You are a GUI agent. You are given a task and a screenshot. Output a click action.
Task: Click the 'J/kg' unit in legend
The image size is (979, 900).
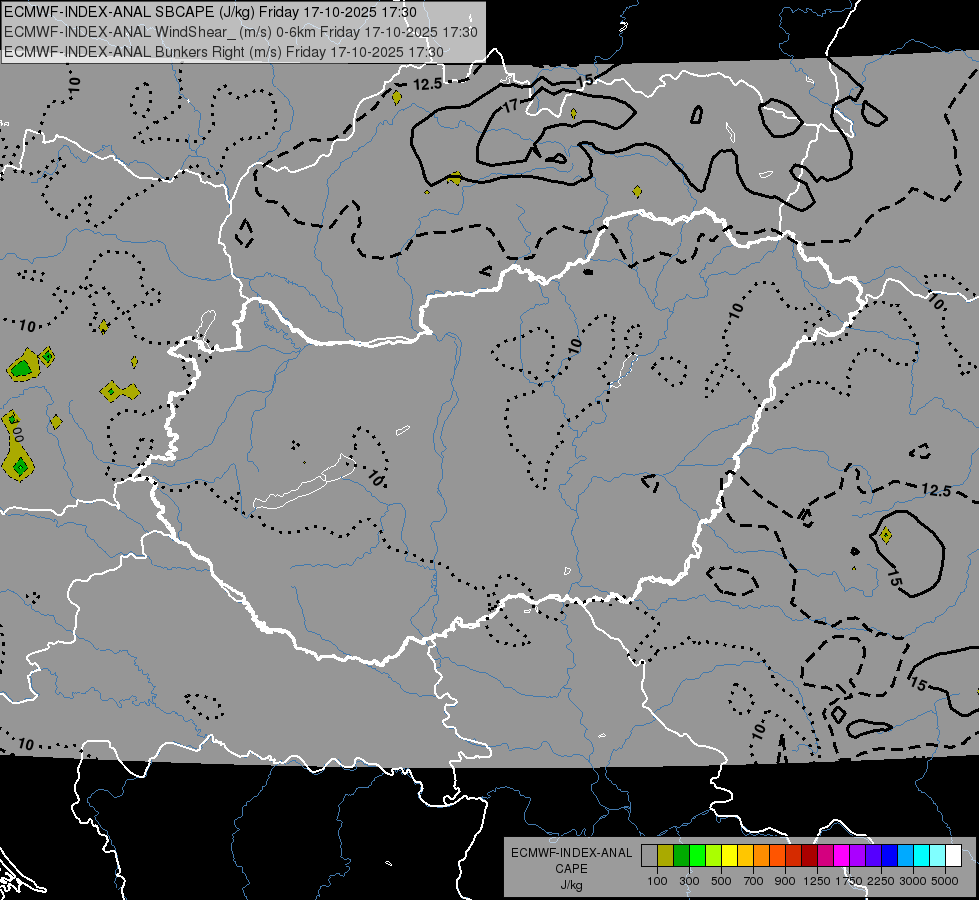point(571,885)
